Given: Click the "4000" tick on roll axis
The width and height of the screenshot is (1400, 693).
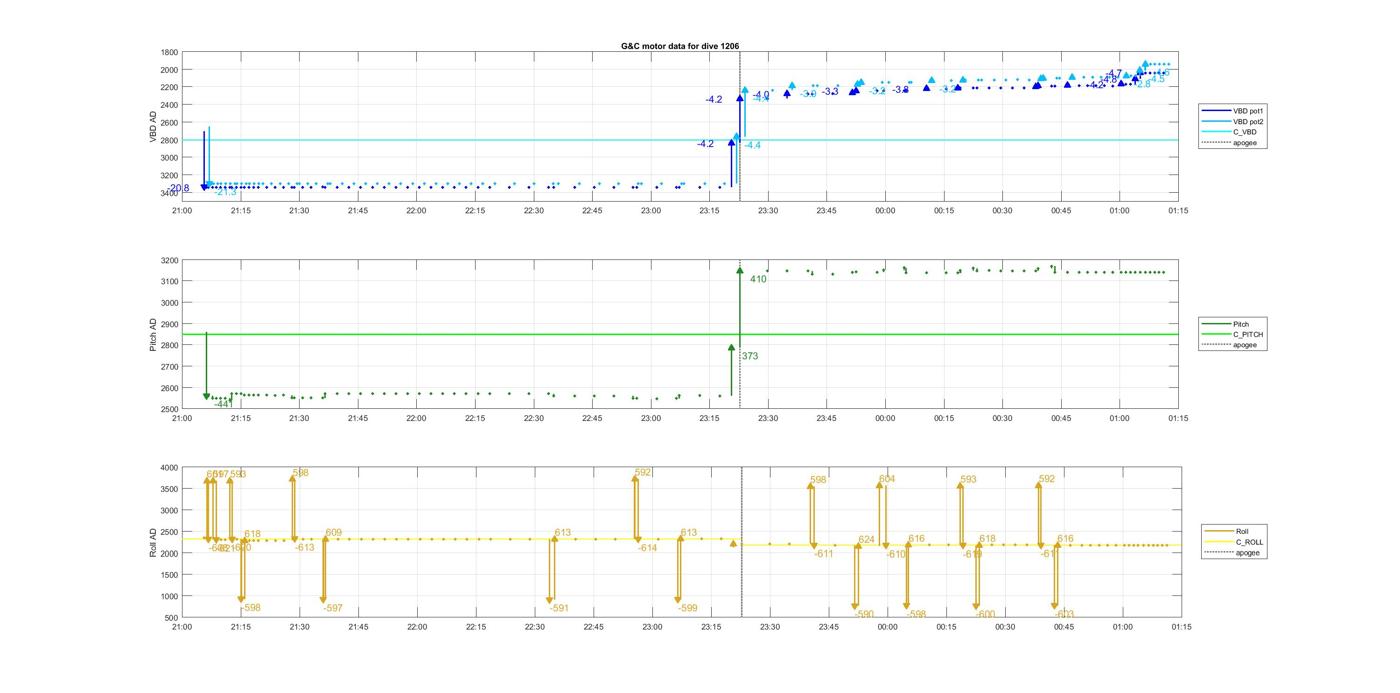Looking at the screenshot, I should click(169, 468).
